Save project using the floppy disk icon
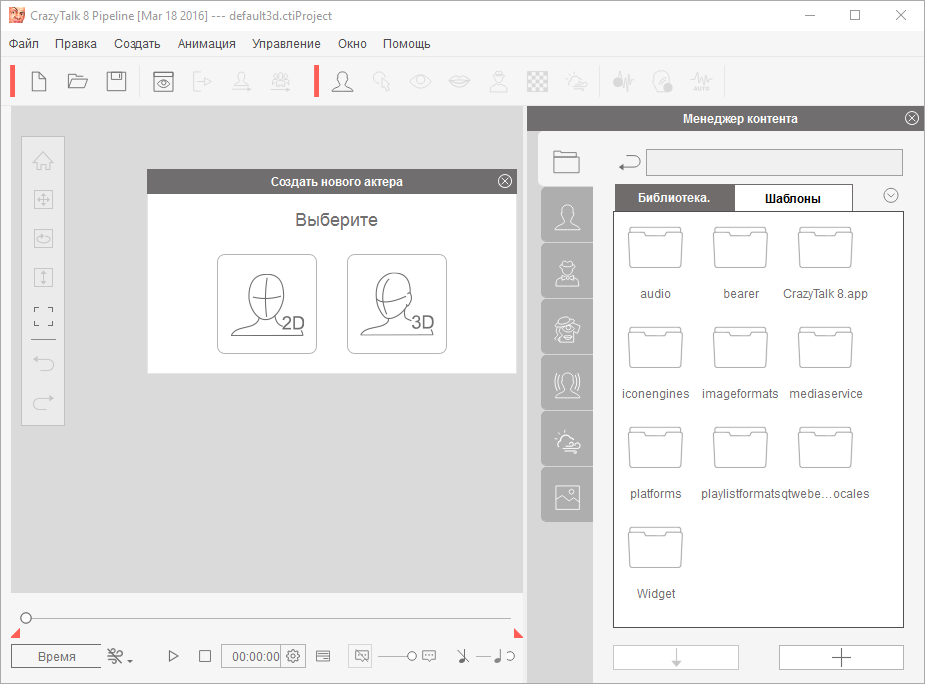Viewport: 925px width, 684px height. point(117,82)
